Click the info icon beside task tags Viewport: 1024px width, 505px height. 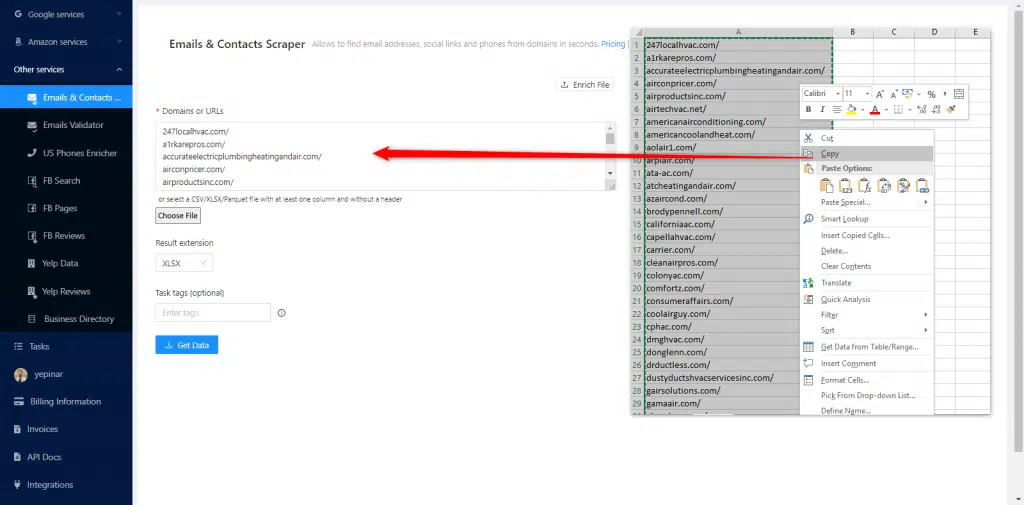(x=282, y=313)
